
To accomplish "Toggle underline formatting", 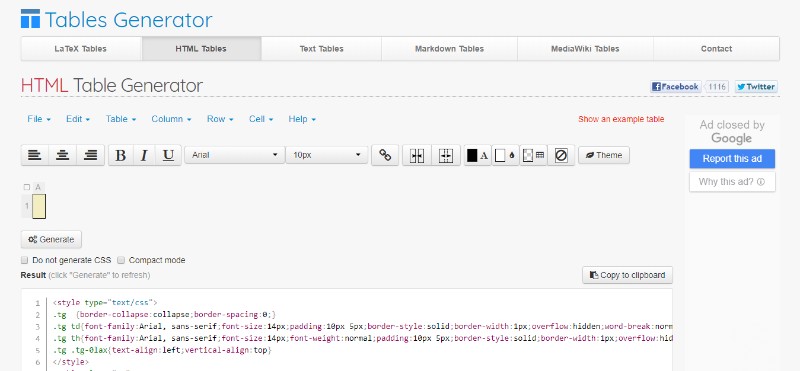I will (x=168, y=155).
